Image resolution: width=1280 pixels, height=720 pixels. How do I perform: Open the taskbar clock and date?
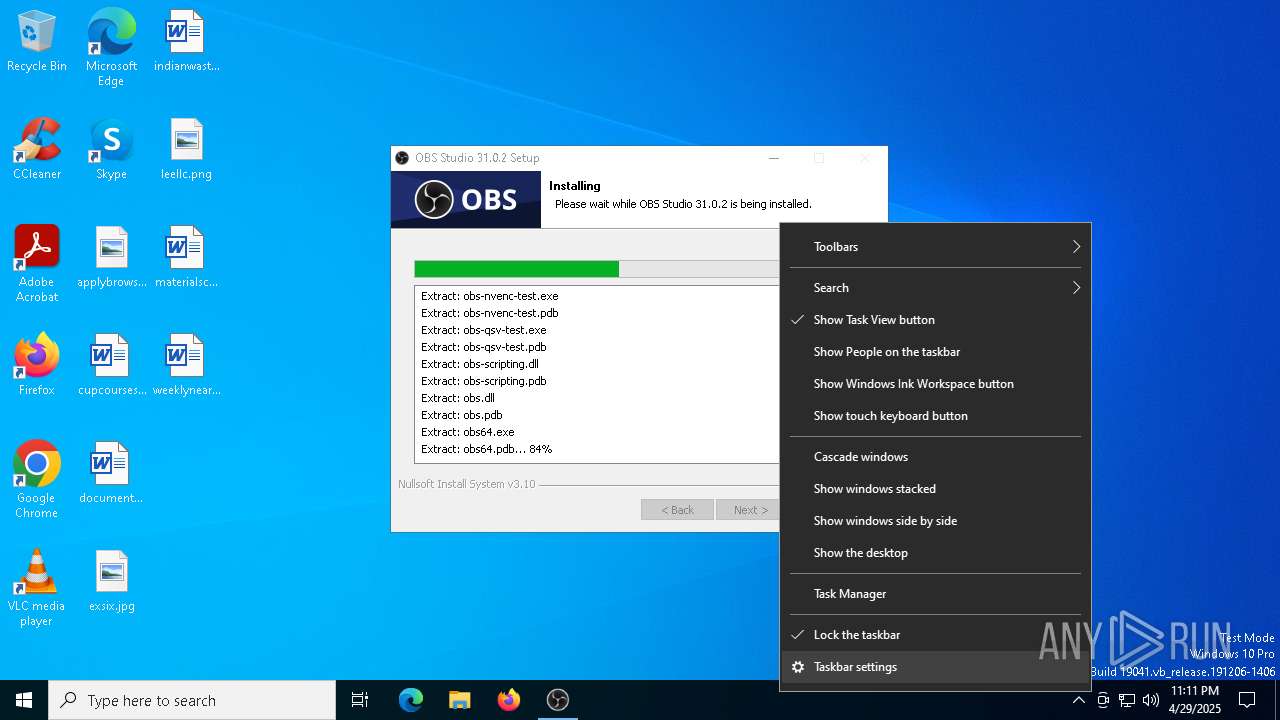[x=1195, y=700]
